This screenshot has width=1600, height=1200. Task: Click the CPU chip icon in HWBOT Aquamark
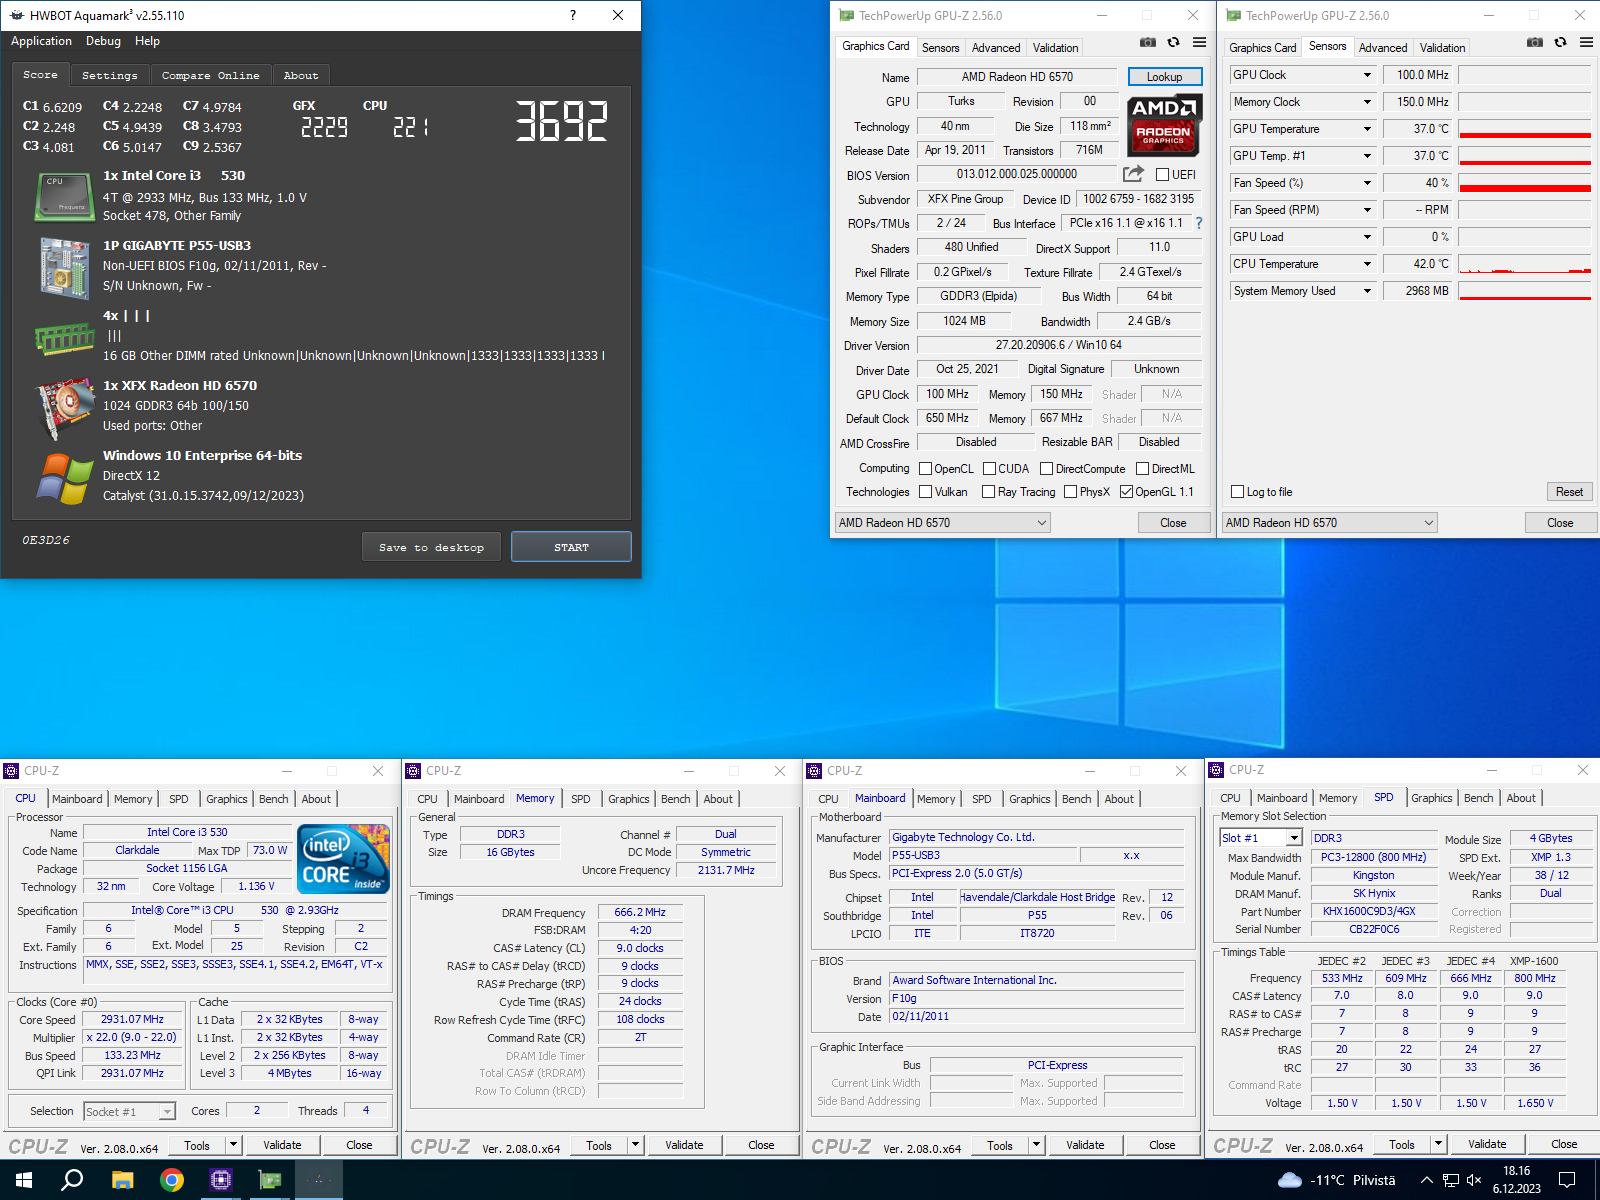tap(65, 196)
